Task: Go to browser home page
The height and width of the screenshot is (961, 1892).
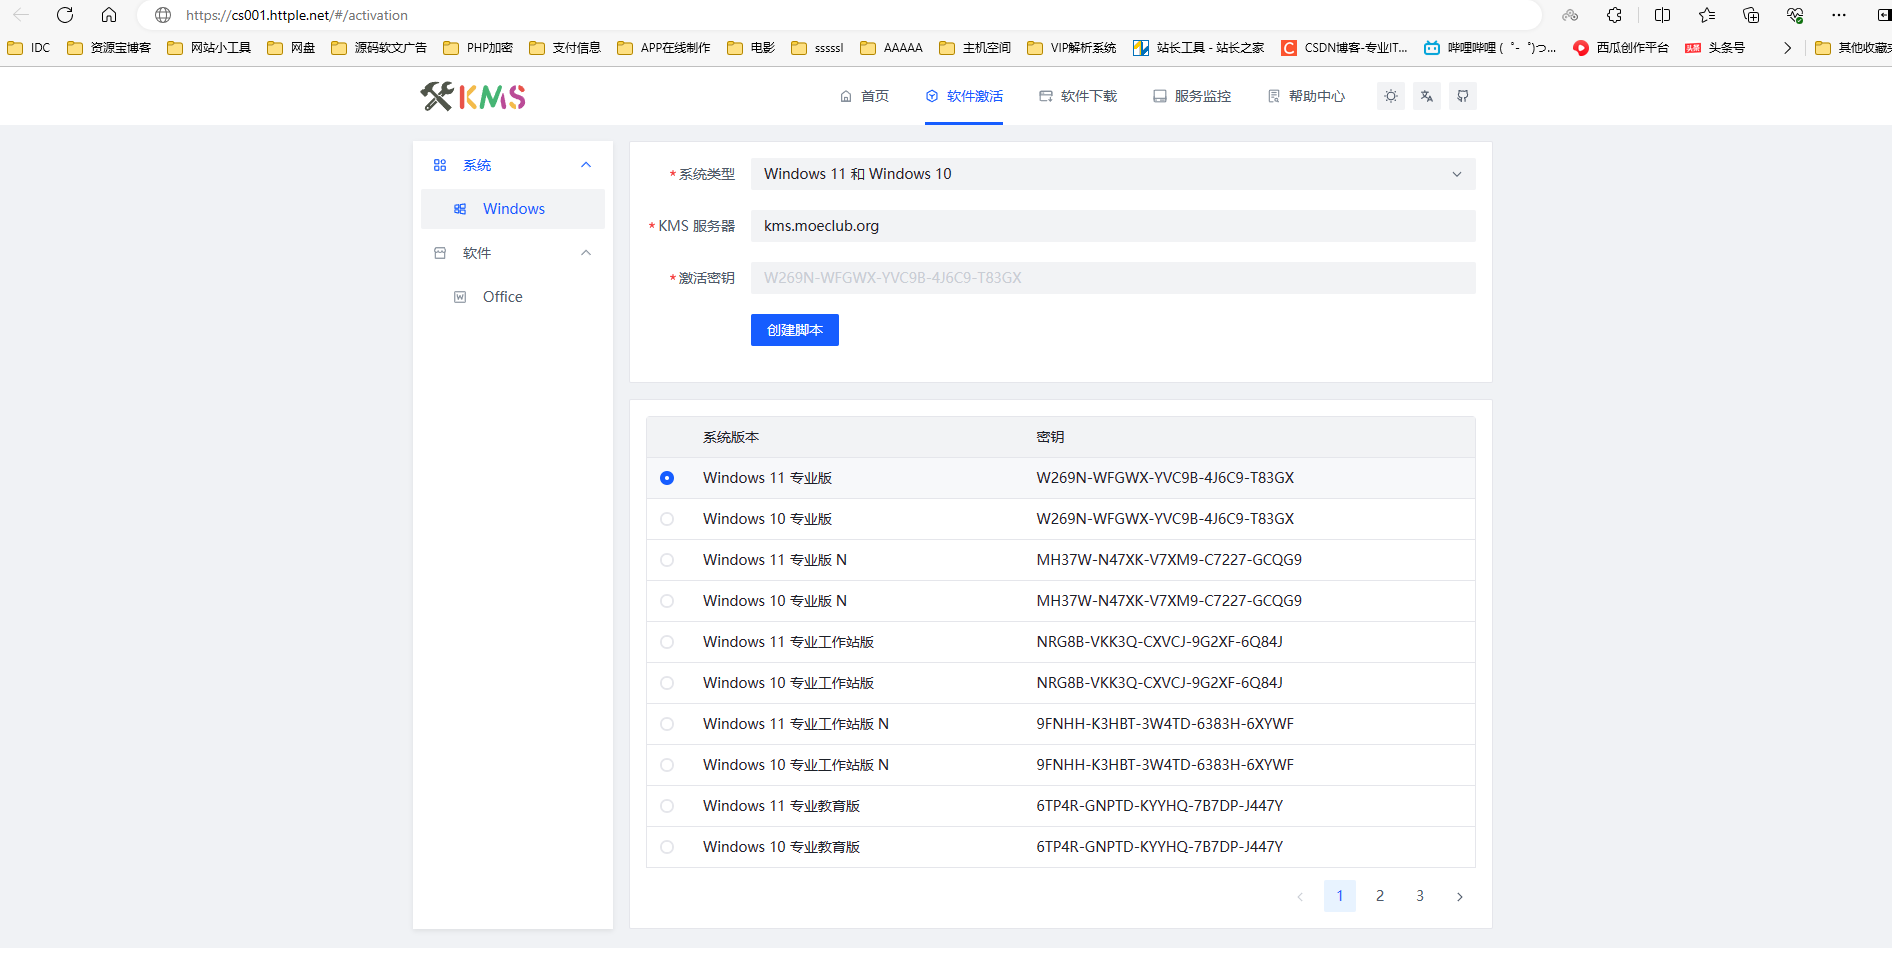Action: coord(109,15)
